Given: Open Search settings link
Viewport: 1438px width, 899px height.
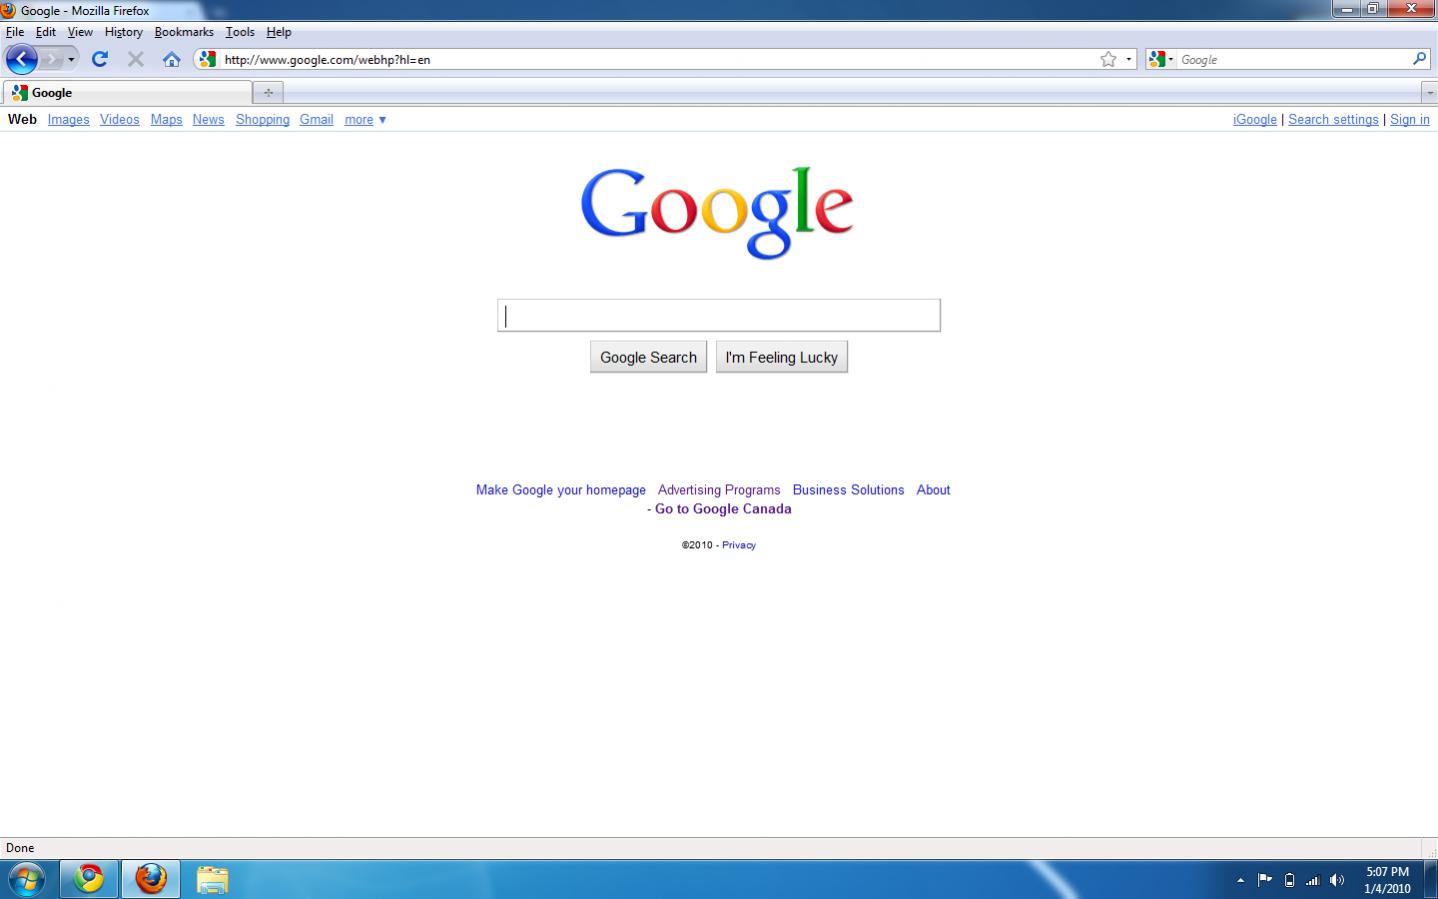Looking at the screenshot, I should [1333, 119].
